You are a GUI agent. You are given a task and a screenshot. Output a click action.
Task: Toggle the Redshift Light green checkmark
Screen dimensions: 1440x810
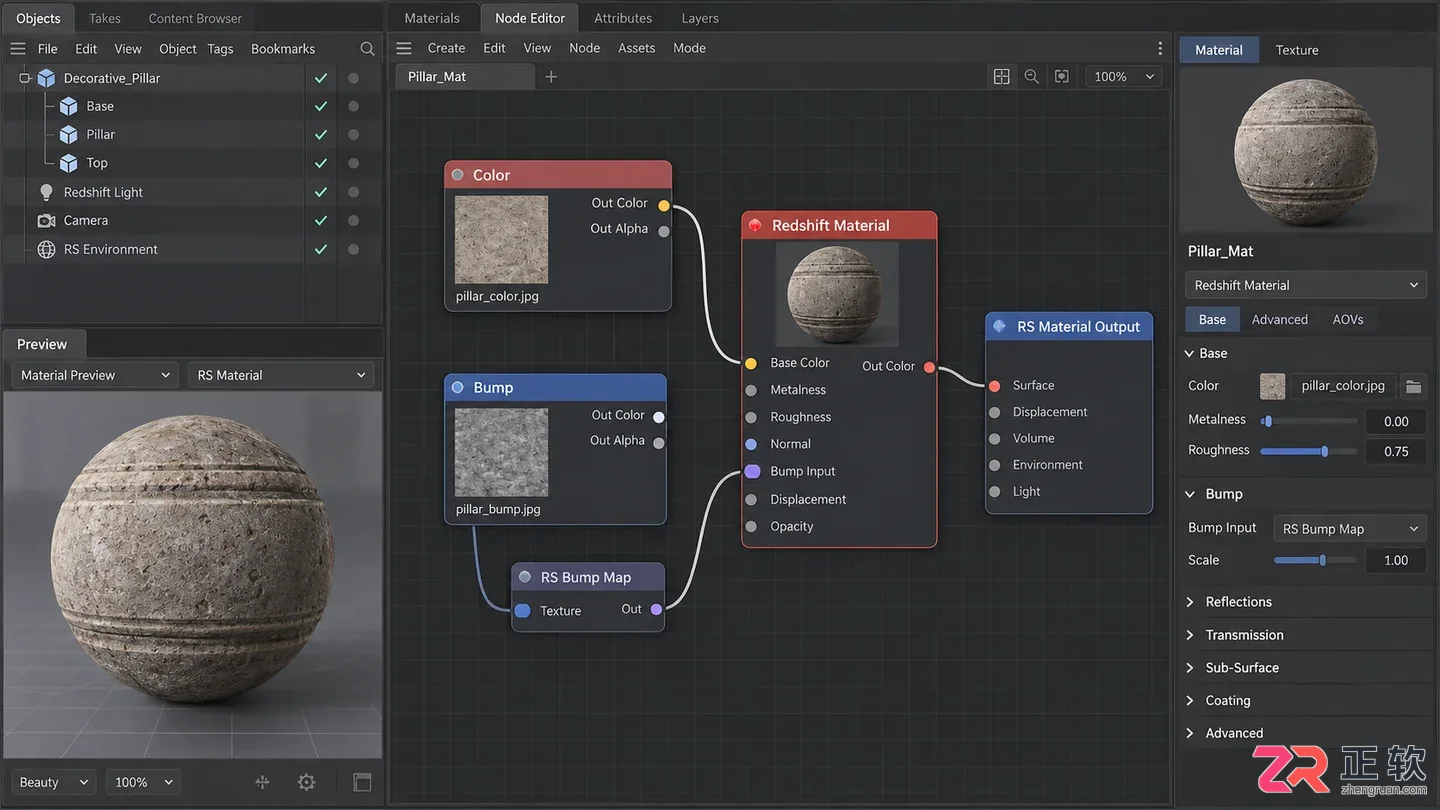click(321, 192)
